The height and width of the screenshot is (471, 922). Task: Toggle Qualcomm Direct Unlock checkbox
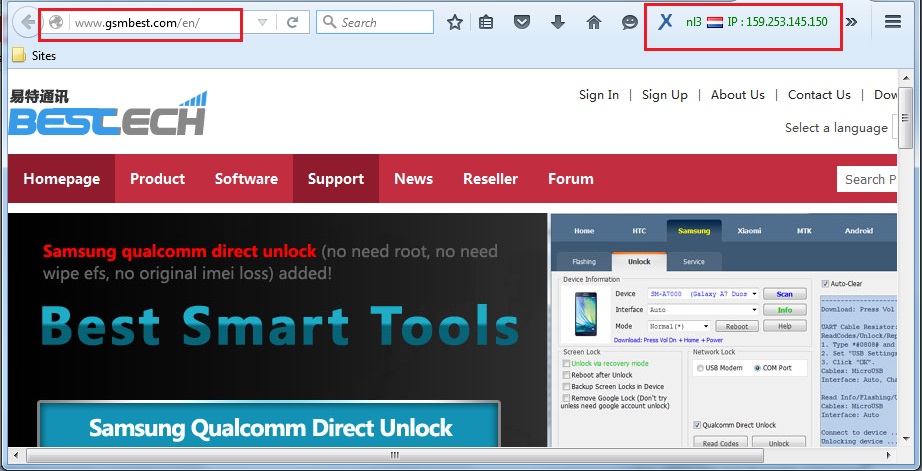(x=697, y=425)
